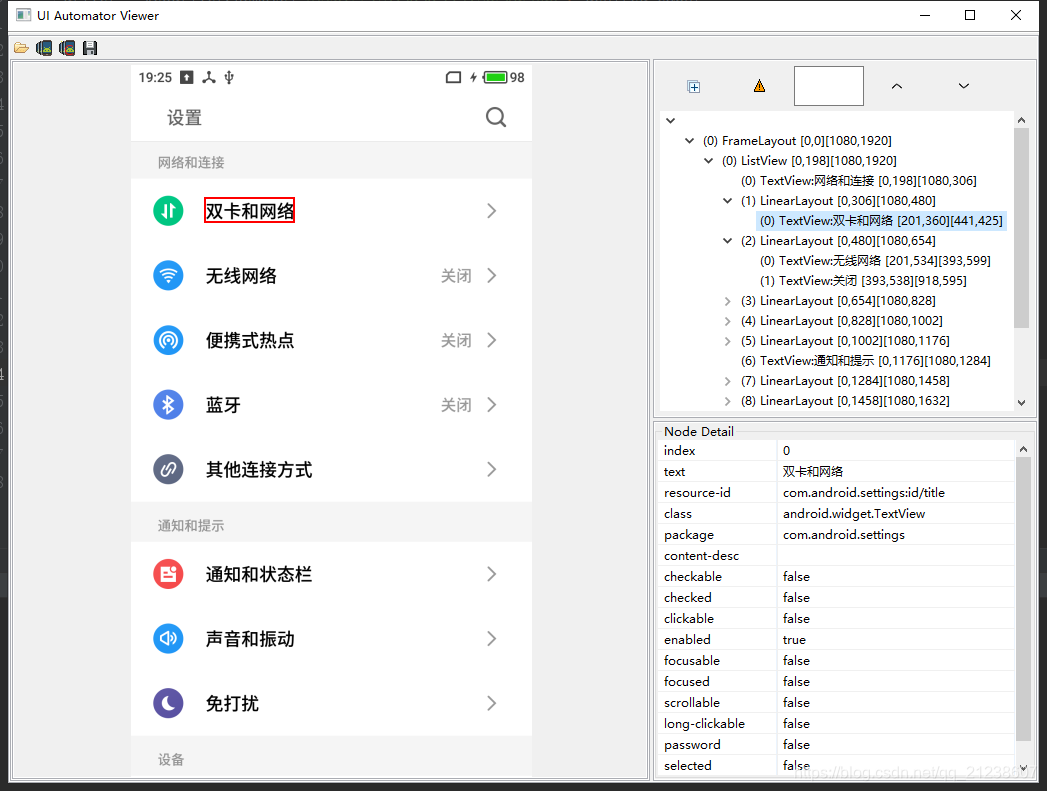Expand all nodes with the plus icon
The width and height of the screenshot is (1047, 791).
(x=694, y=87)
